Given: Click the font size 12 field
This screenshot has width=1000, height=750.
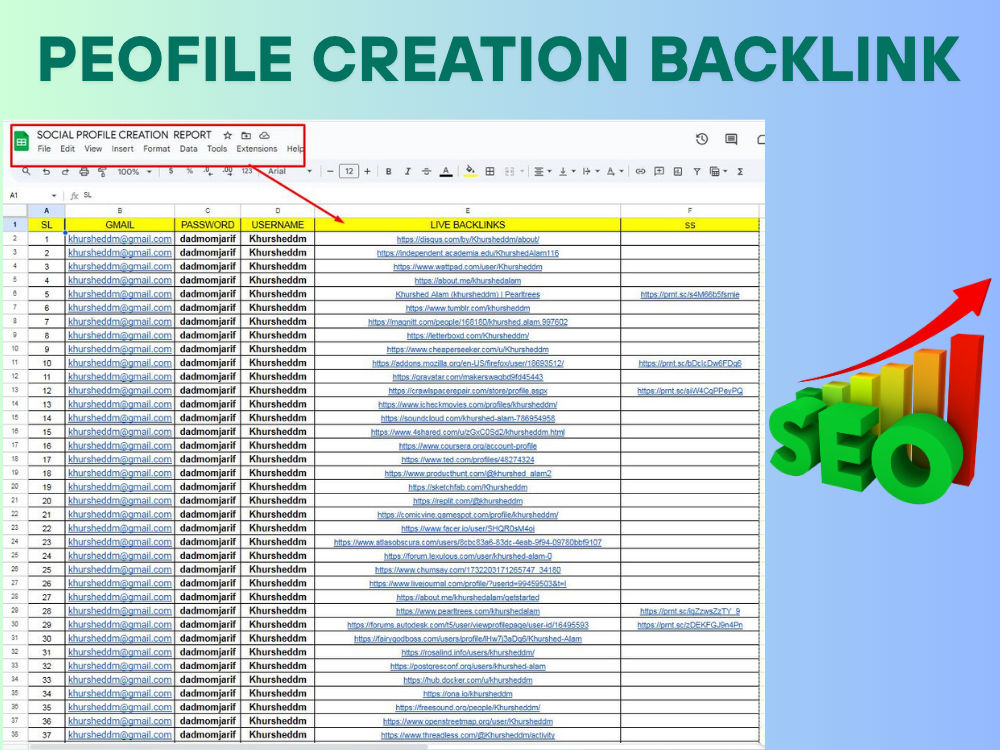Looking at the screenshot, I should [349, 171].
